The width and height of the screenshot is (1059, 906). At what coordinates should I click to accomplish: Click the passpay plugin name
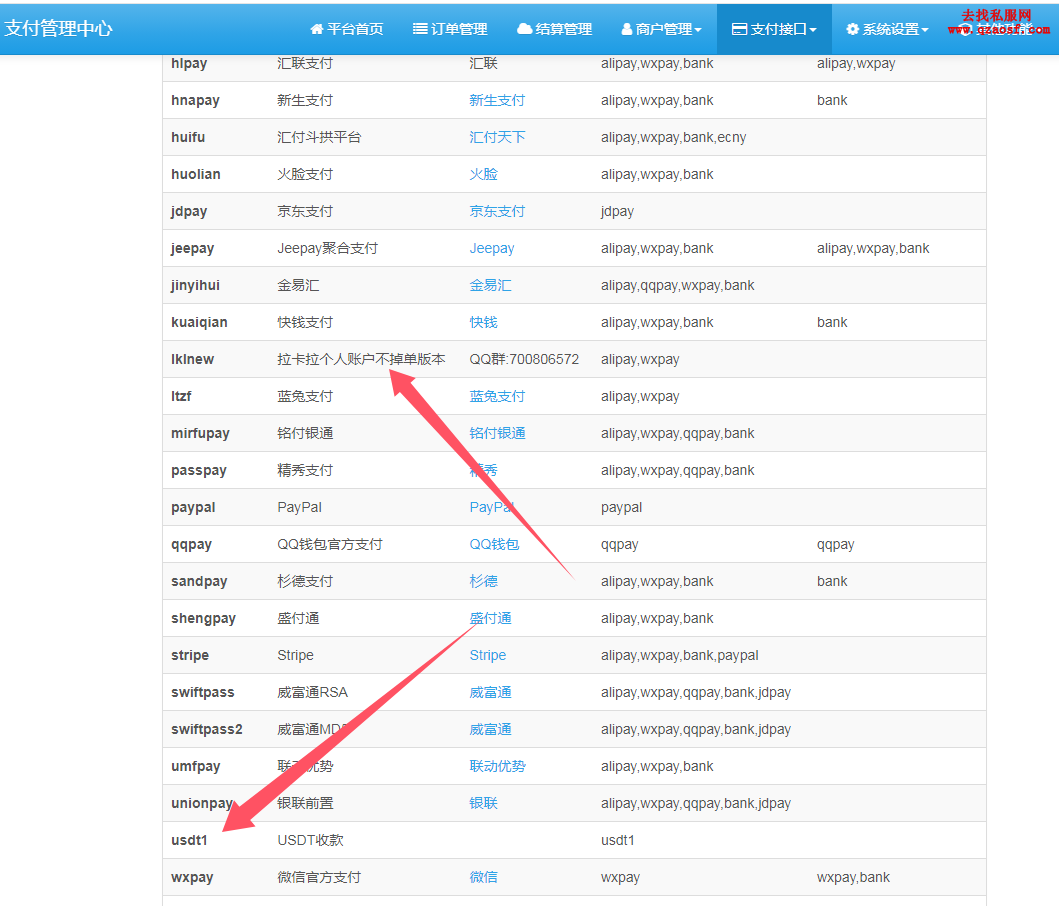click(x=199, y=471)
